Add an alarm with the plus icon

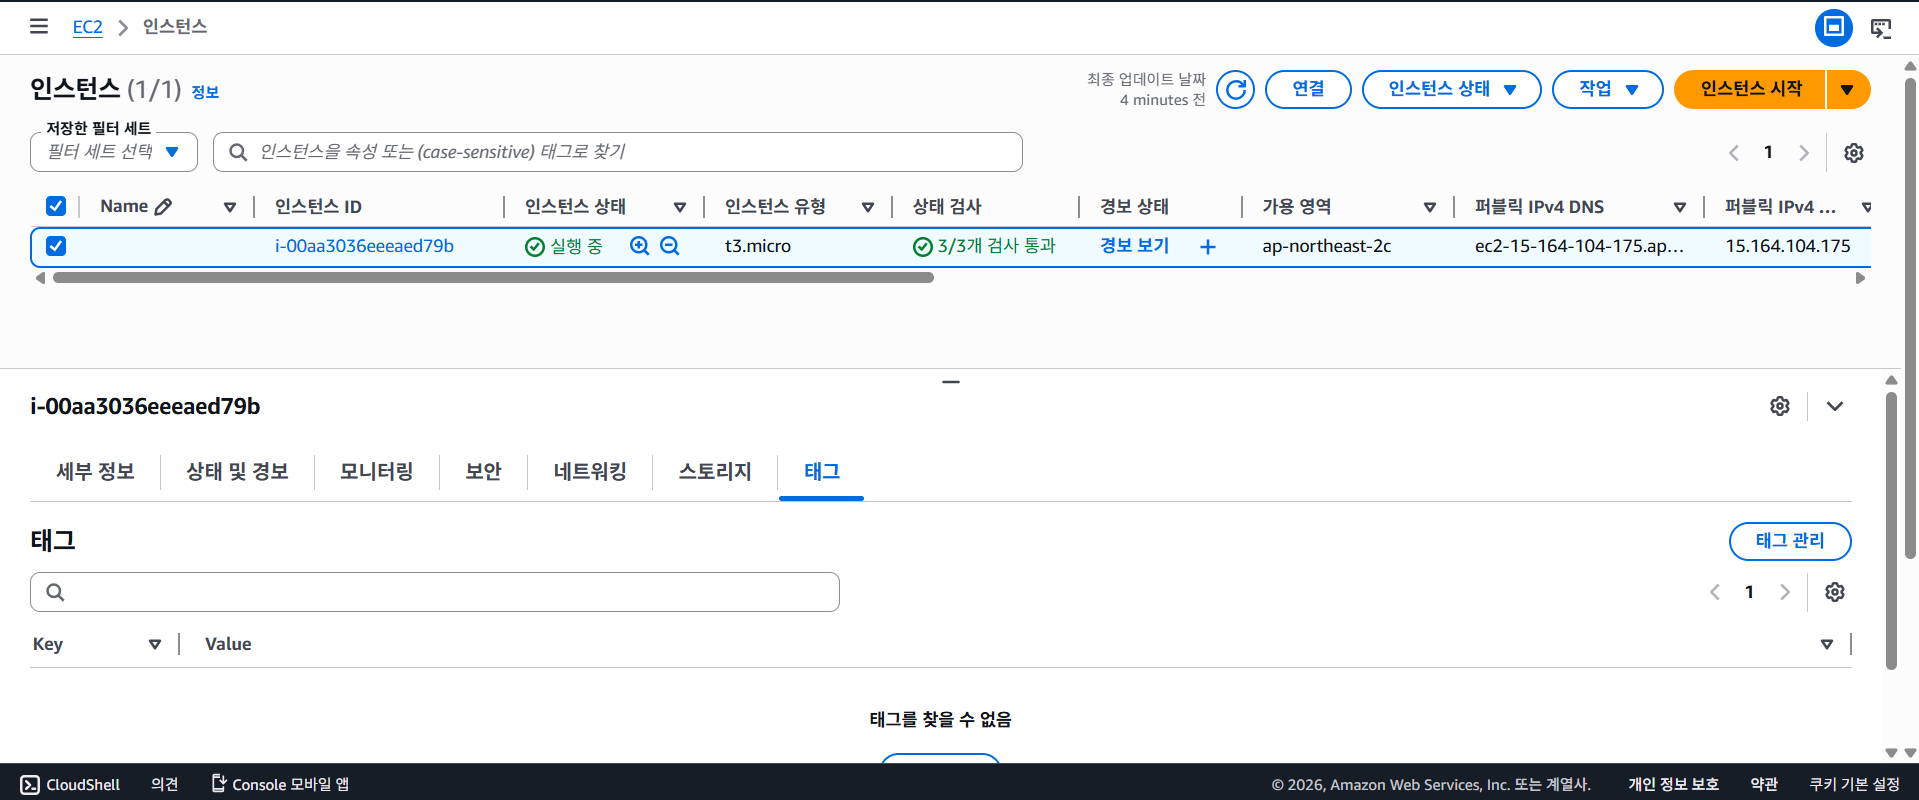(x=1208, y=247)
